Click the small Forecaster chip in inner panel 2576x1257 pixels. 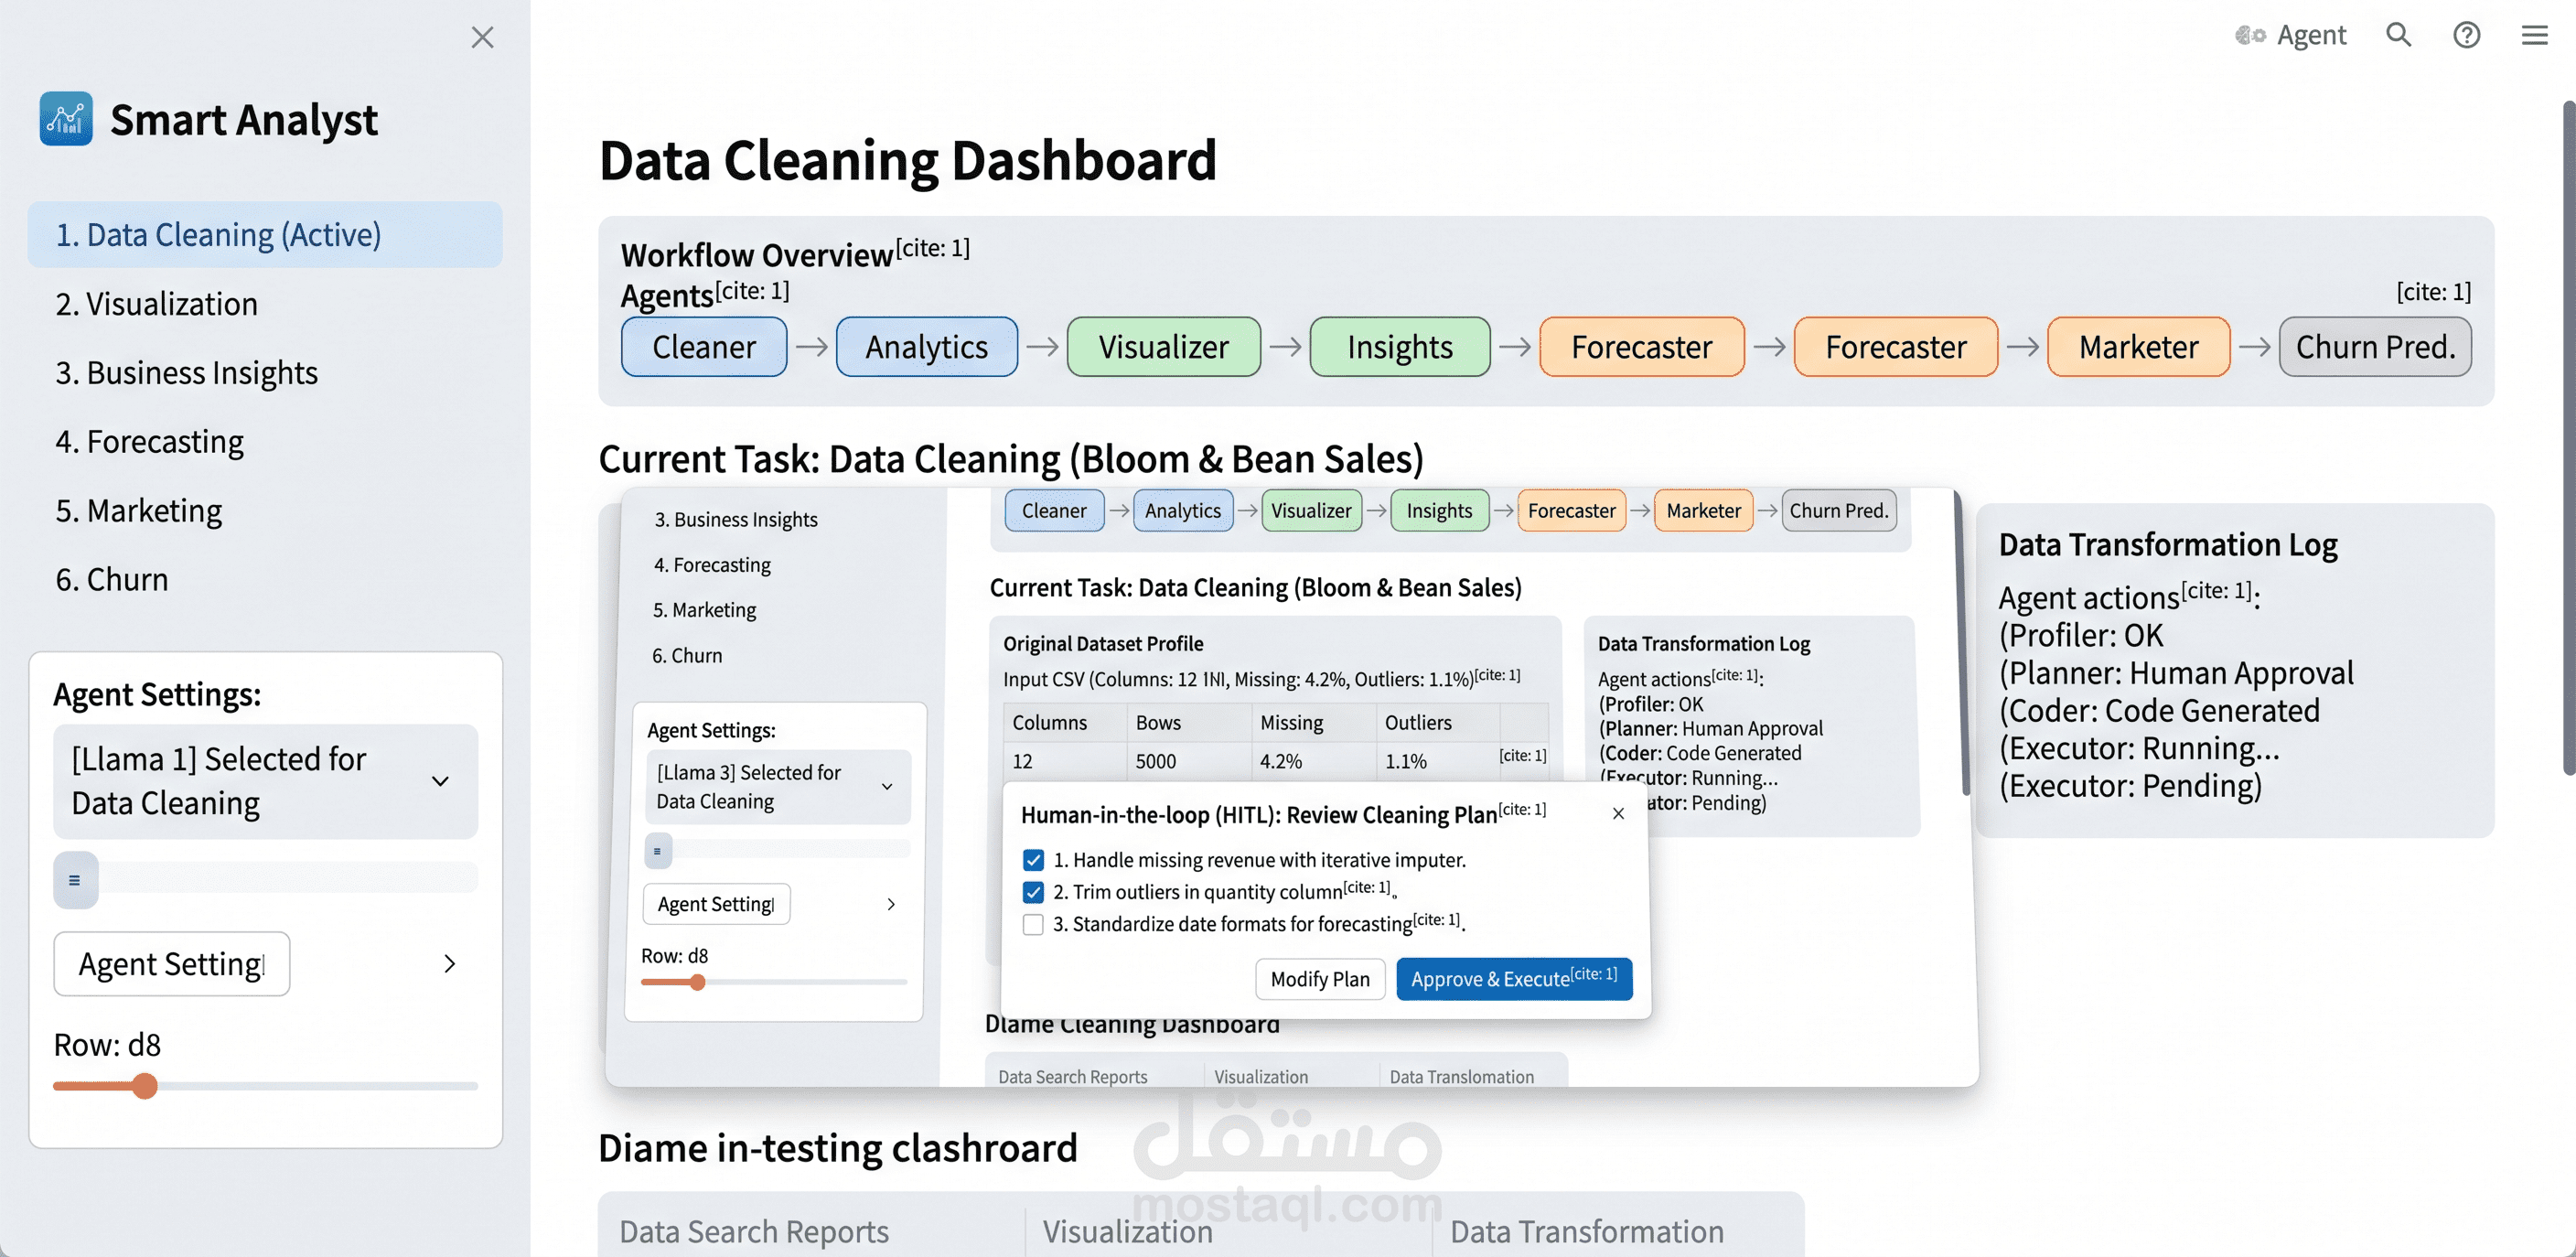click(1571, 510)
